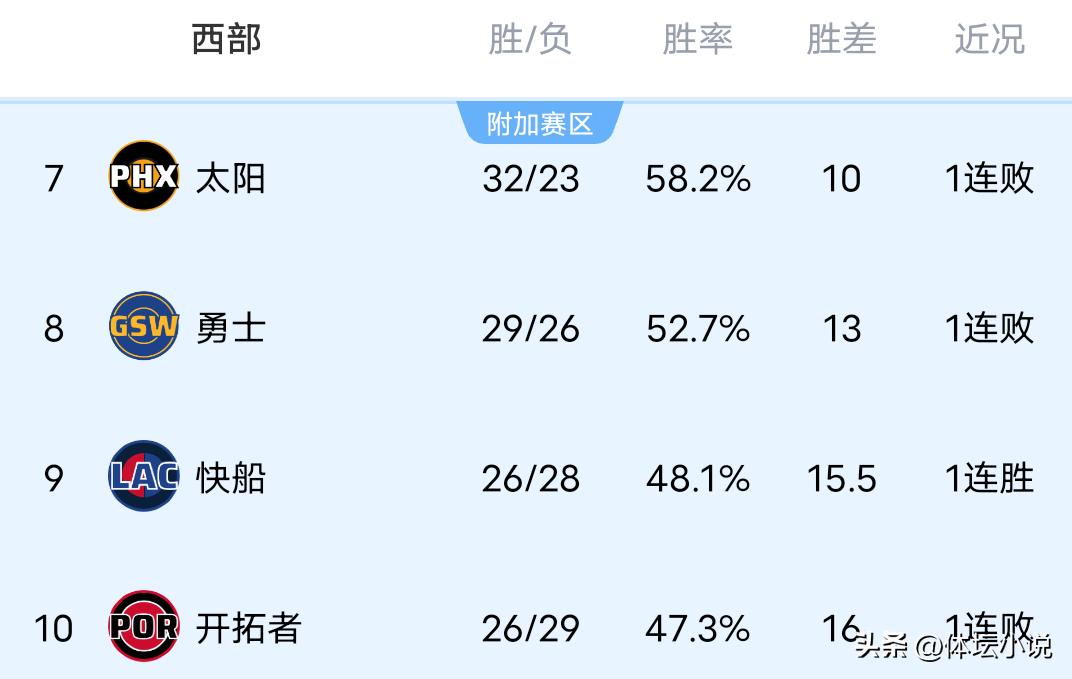The image size is (1072, 679).
Task: Click the Suns 32/23 record
Action: click(x=530, y=178)
